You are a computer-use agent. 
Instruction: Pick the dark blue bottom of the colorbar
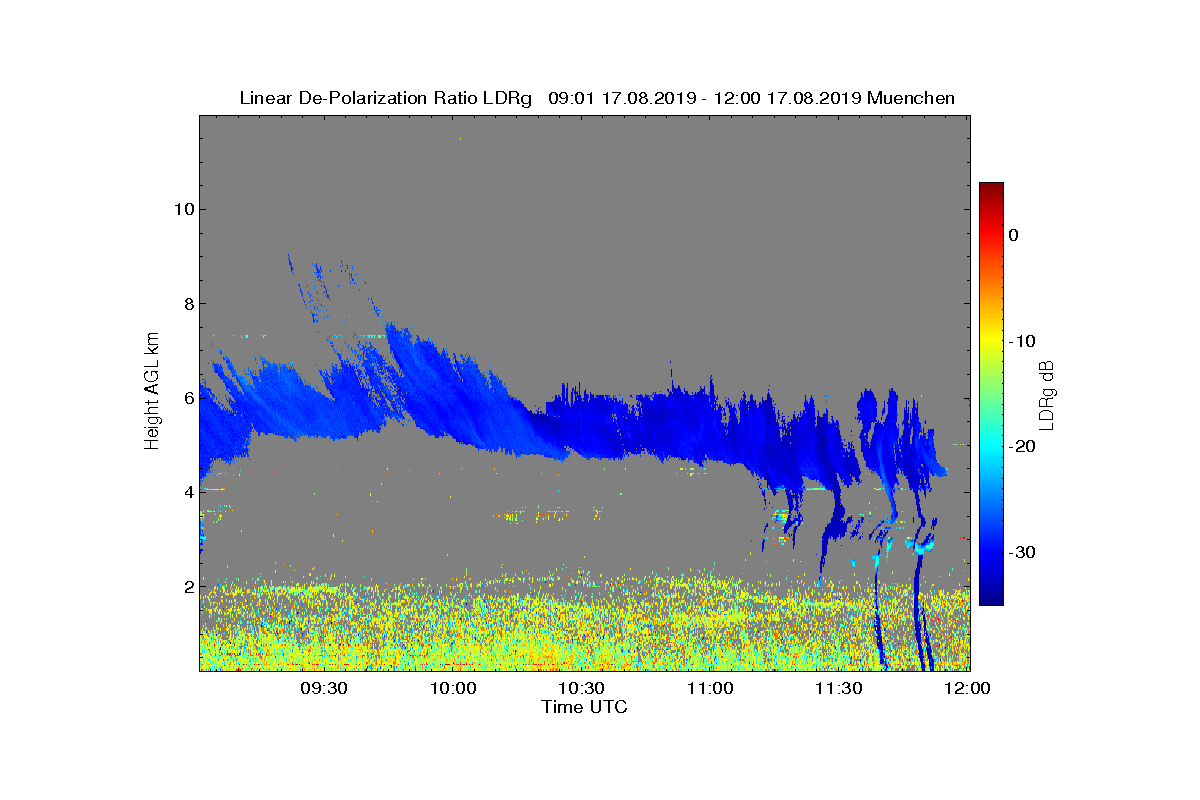pos(991,598)
